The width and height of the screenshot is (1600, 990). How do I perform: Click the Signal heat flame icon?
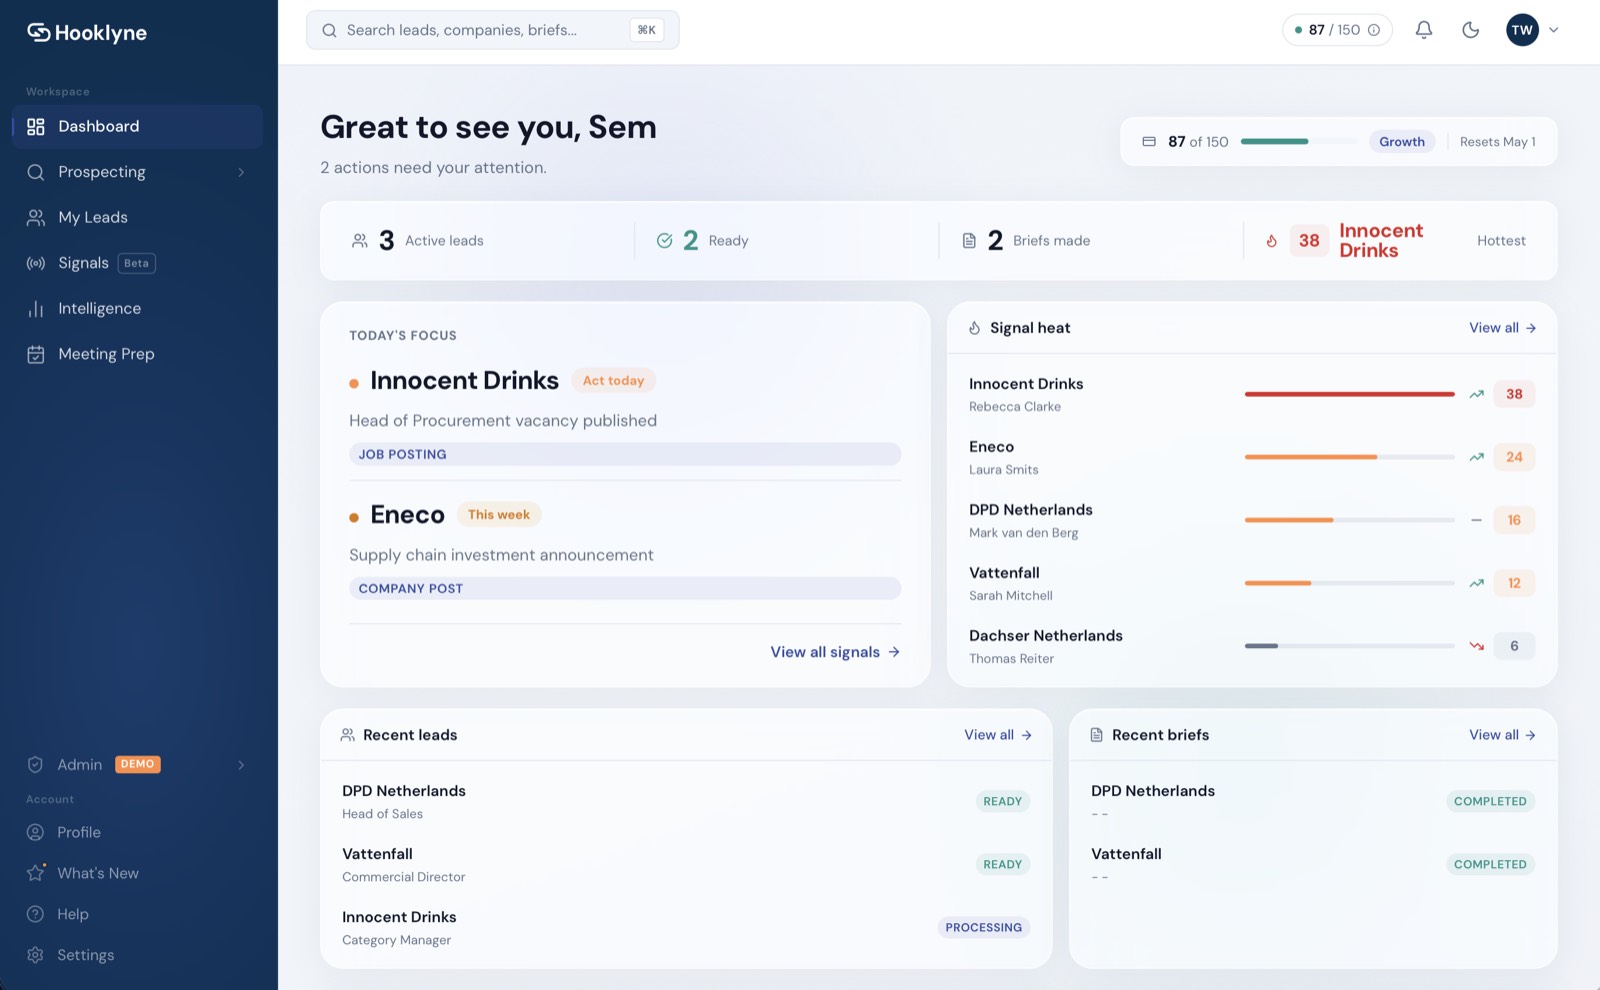975,328
